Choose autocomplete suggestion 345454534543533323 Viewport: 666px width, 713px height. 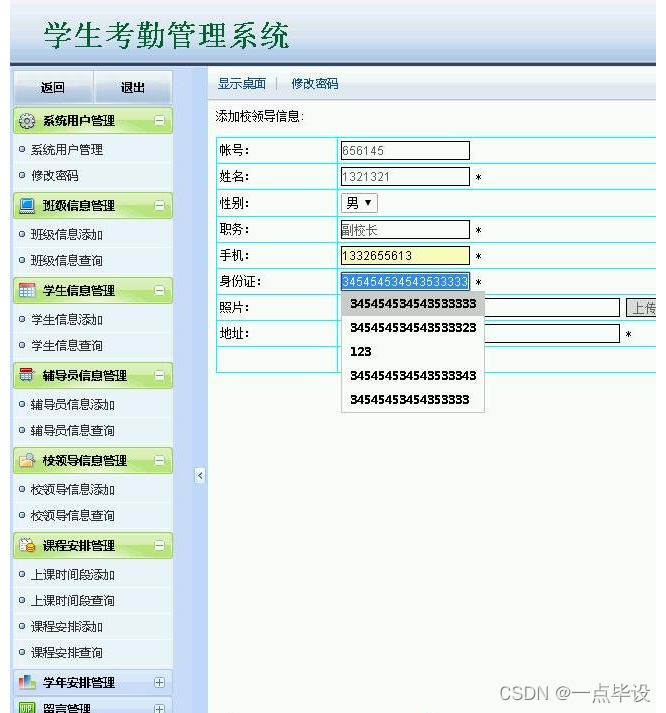pyautogui.click(x=413, y=328)
